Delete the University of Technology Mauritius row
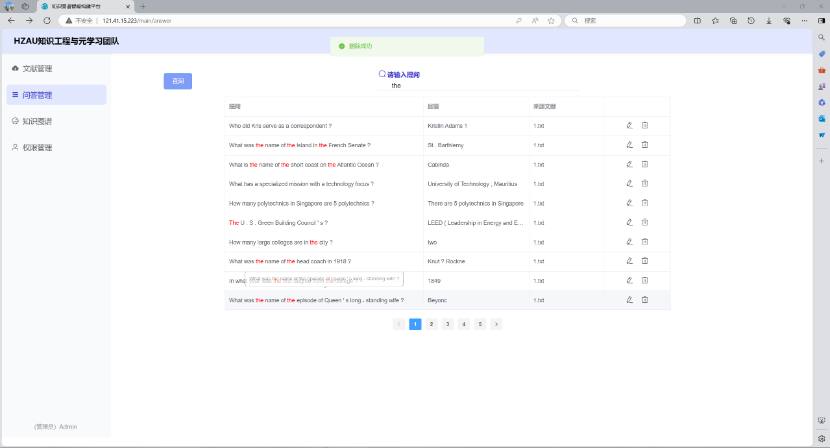This screenshot has height=448, width=830. pos(645,184)
